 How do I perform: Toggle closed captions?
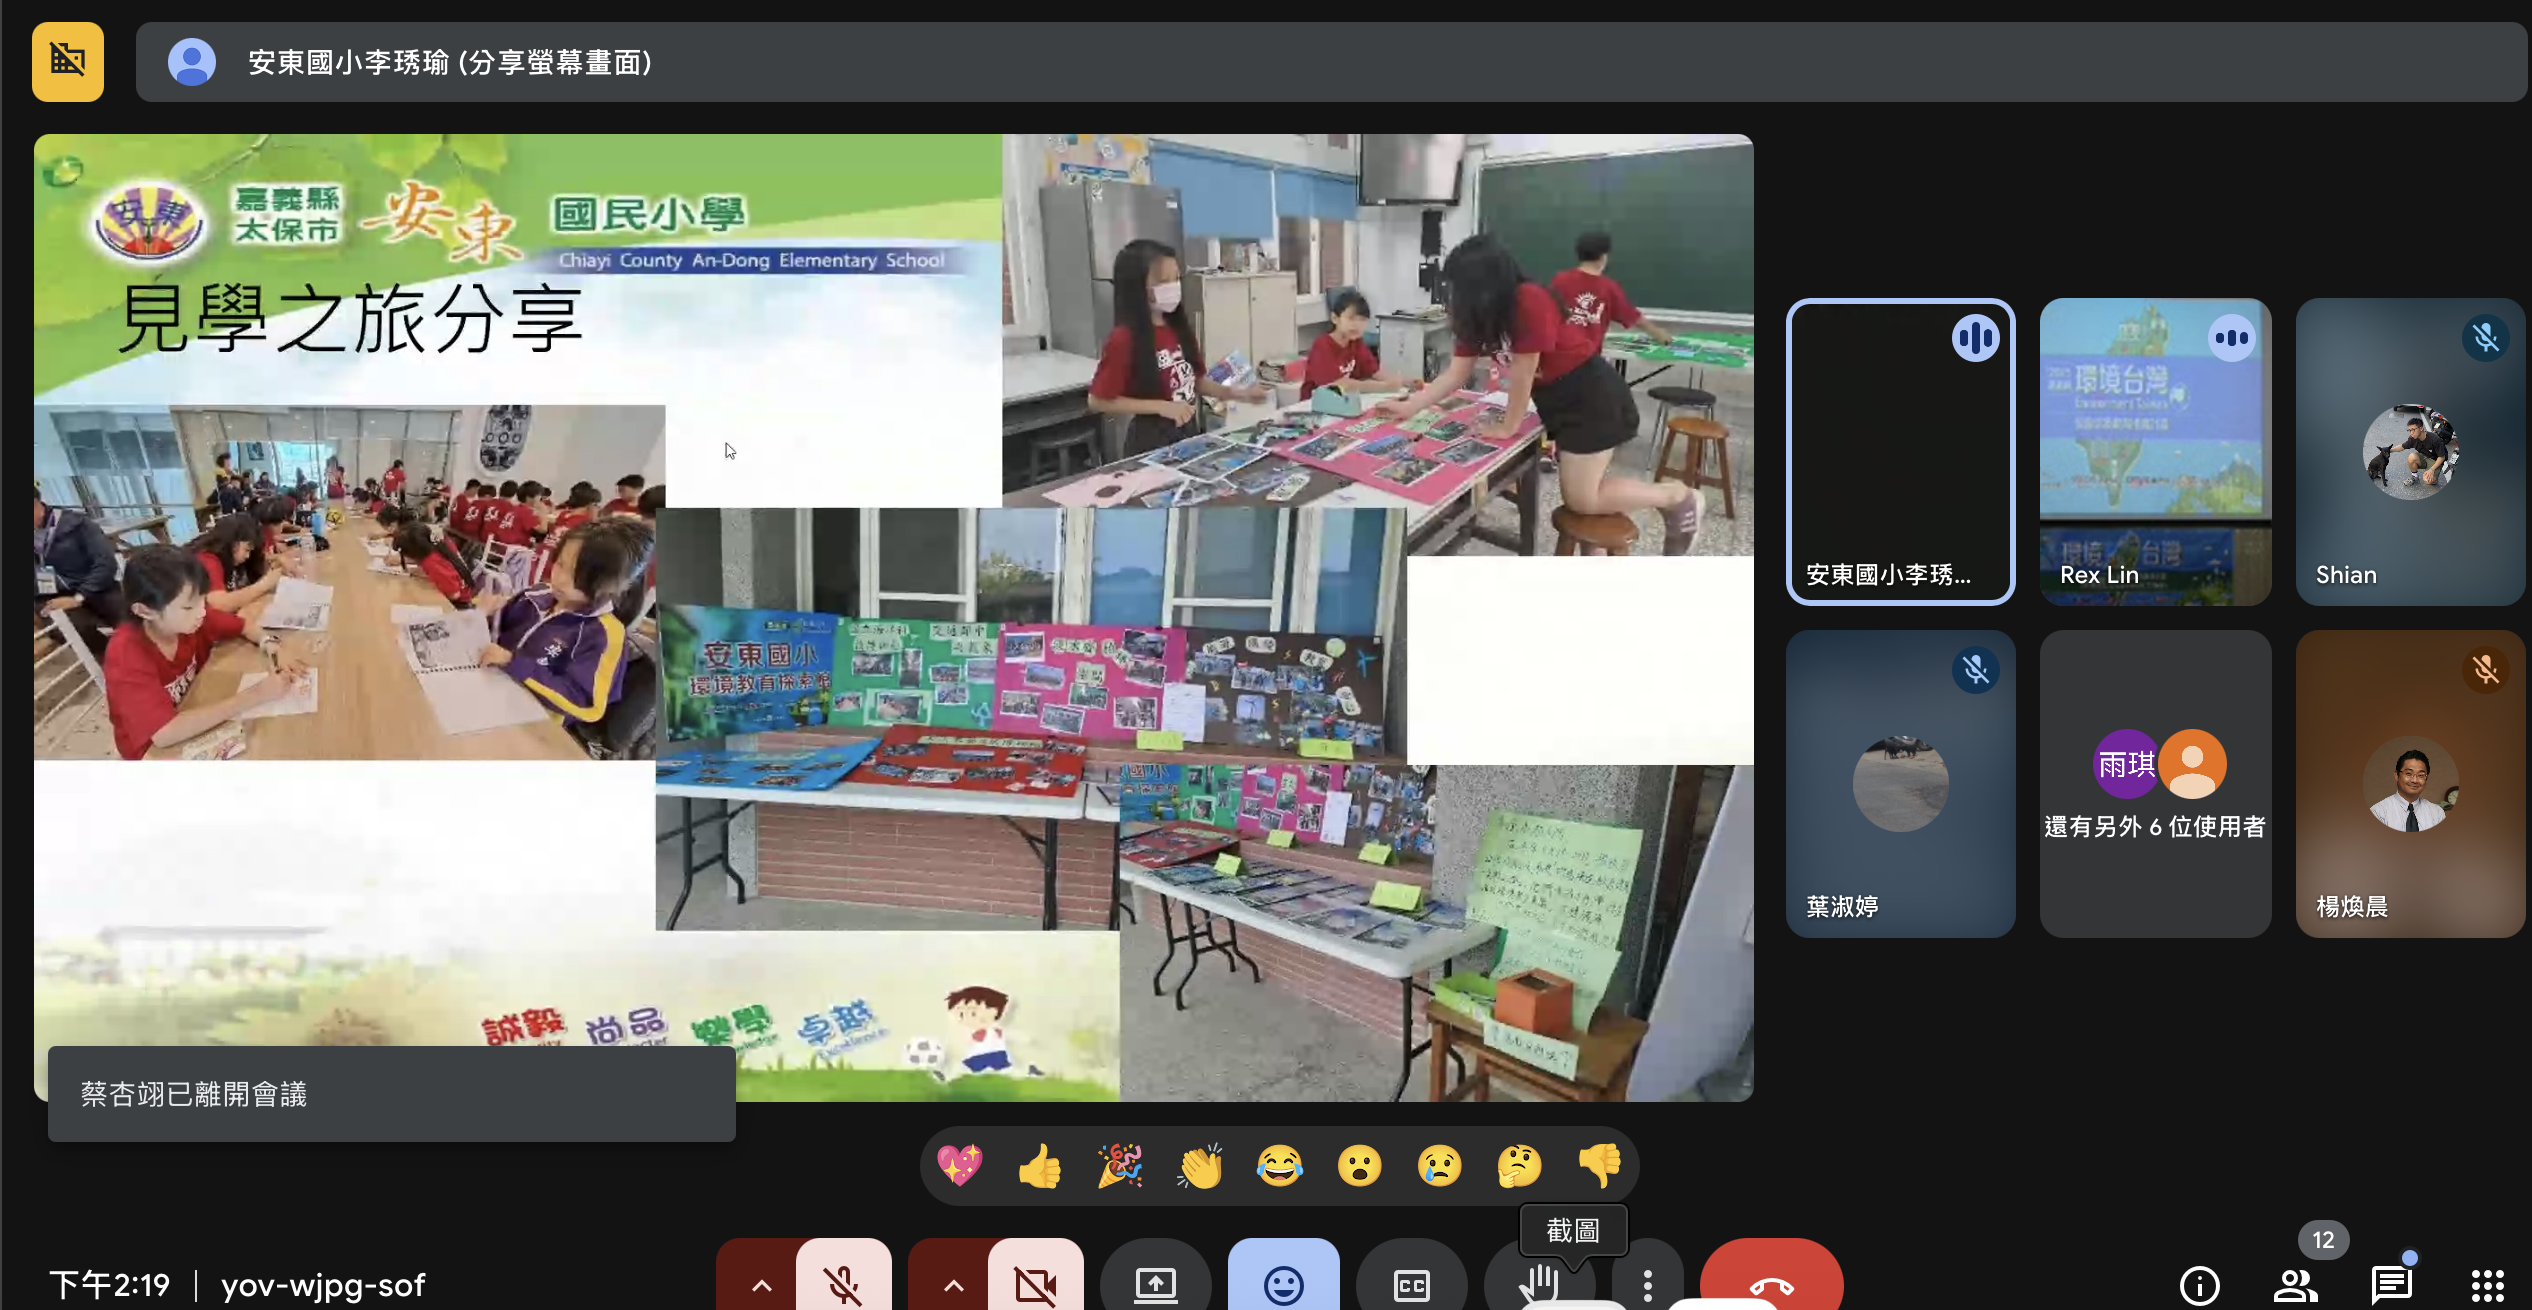[x=1411, y=1285]
